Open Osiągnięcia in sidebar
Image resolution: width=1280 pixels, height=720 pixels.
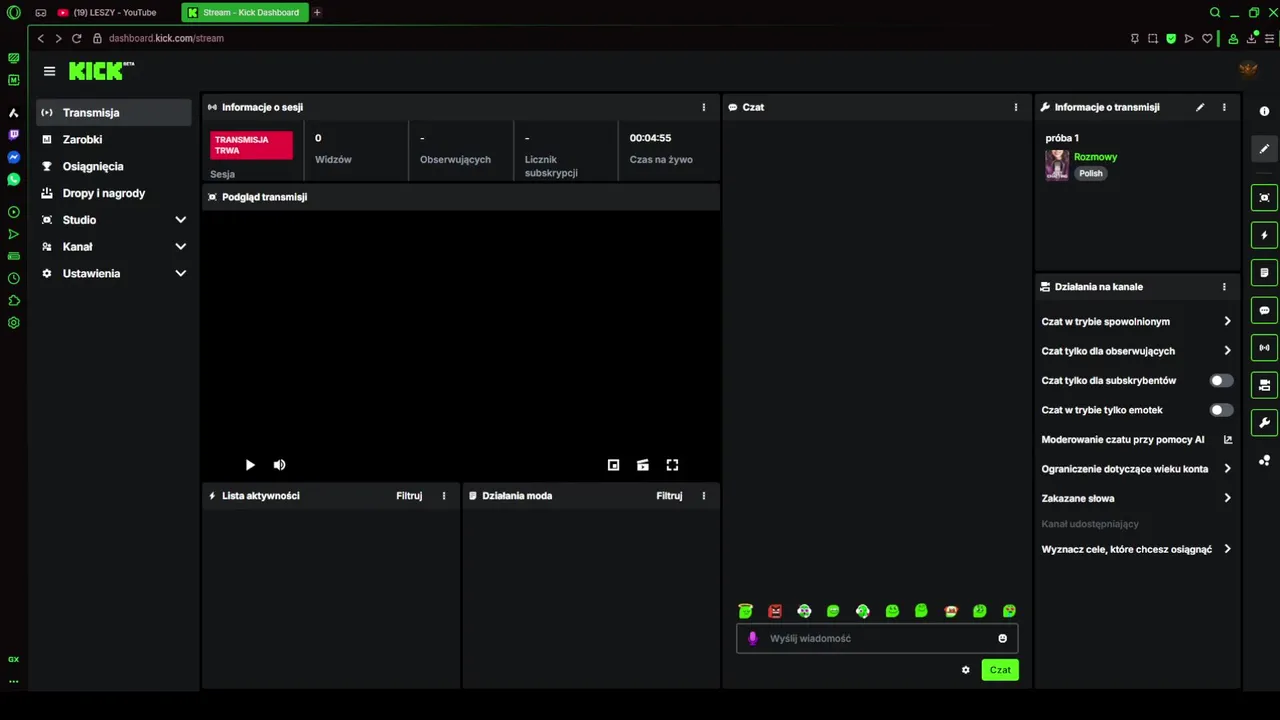[114, 167]
